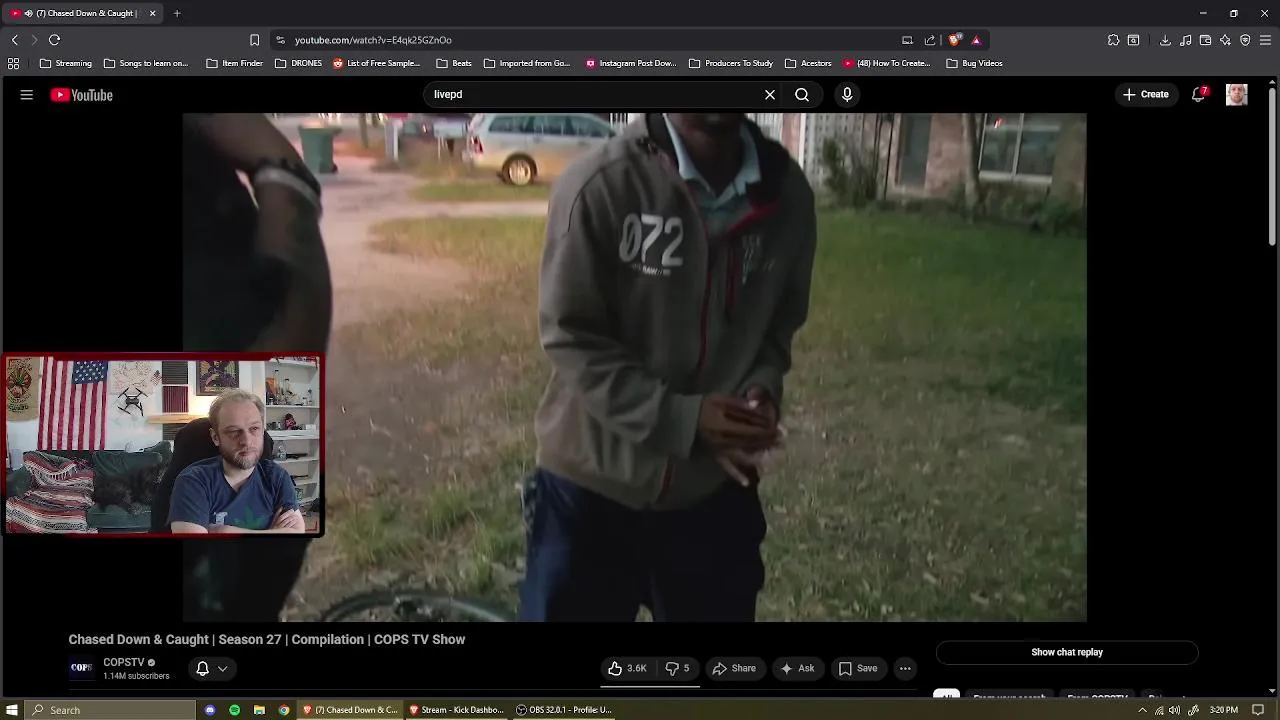The width and height of the screenshot is (1280, 720).
Task: Open YouTube notifications bell
Action: (1198, 95)
